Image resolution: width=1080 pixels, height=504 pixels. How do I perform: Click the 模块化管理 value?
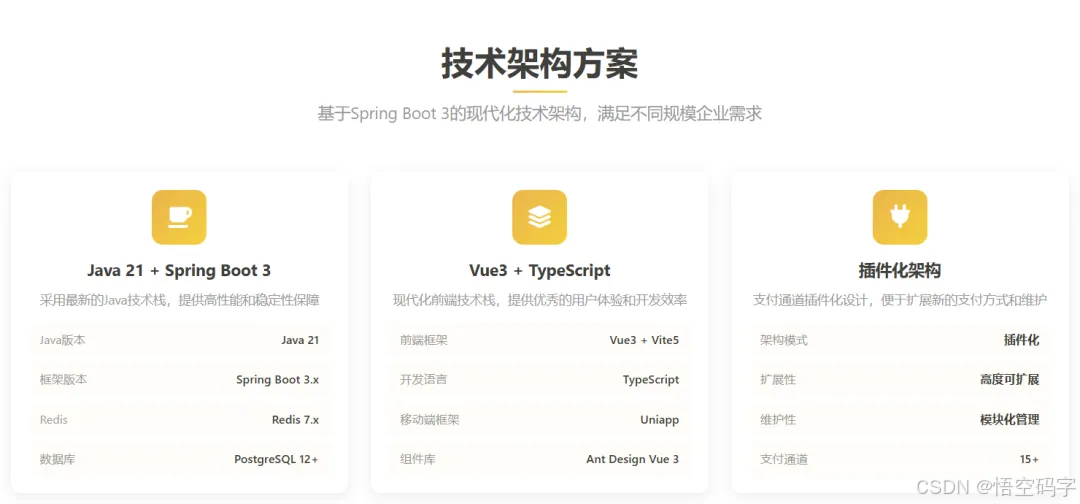(1010, 419)
